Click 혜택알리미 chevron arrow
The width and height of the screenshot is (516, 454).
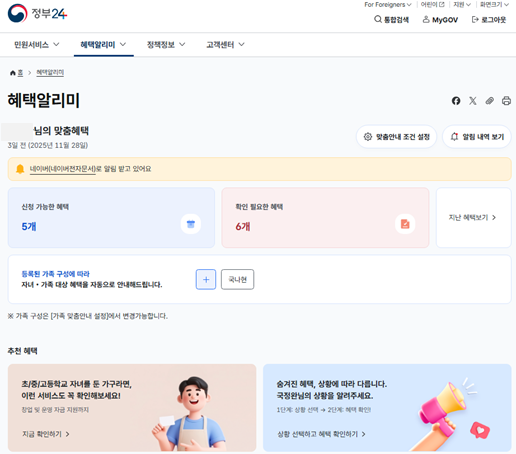123,44
